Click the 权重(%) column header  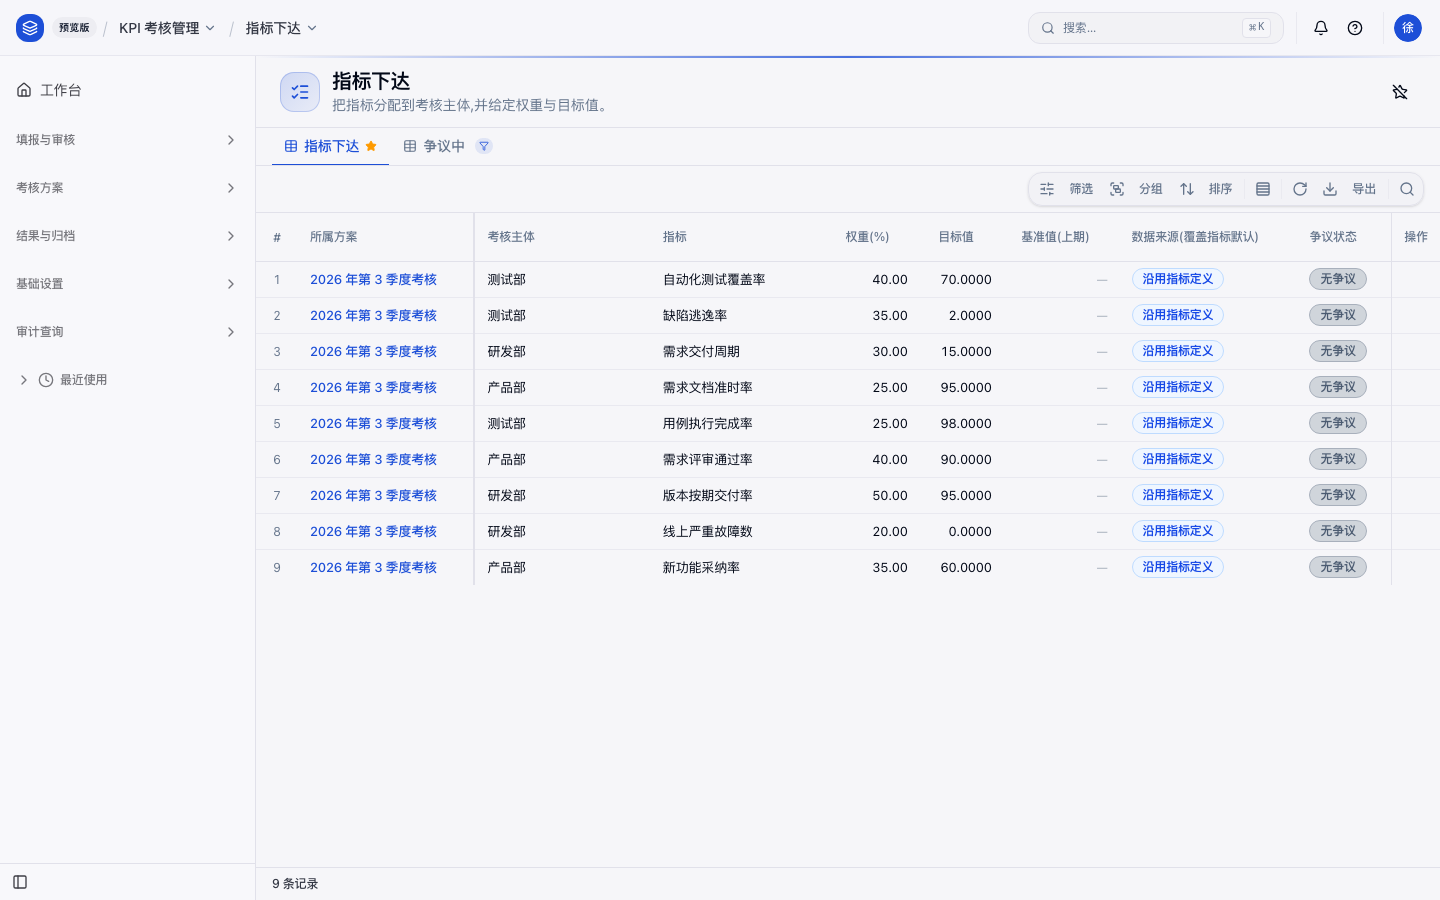click(x=867, y=237)
